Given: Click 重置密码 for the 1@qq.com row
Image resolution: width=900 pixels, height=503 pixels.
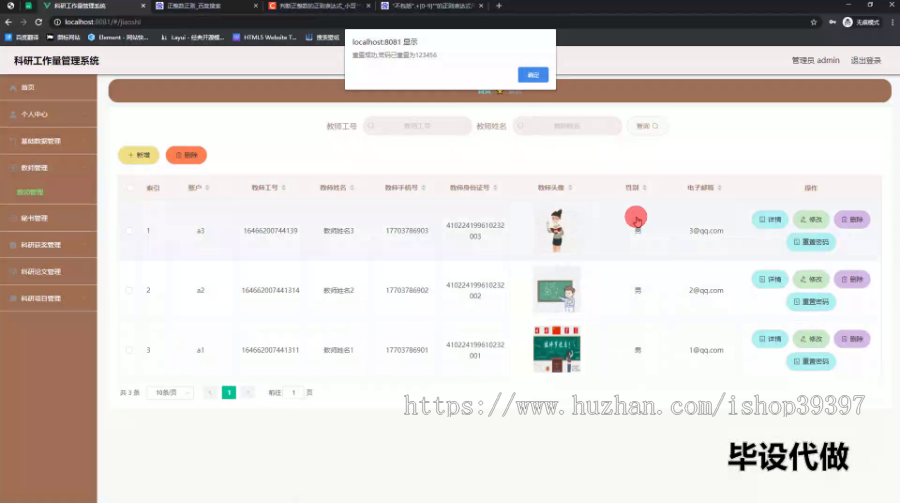Looking at the screenshot, I should [811, 361].
